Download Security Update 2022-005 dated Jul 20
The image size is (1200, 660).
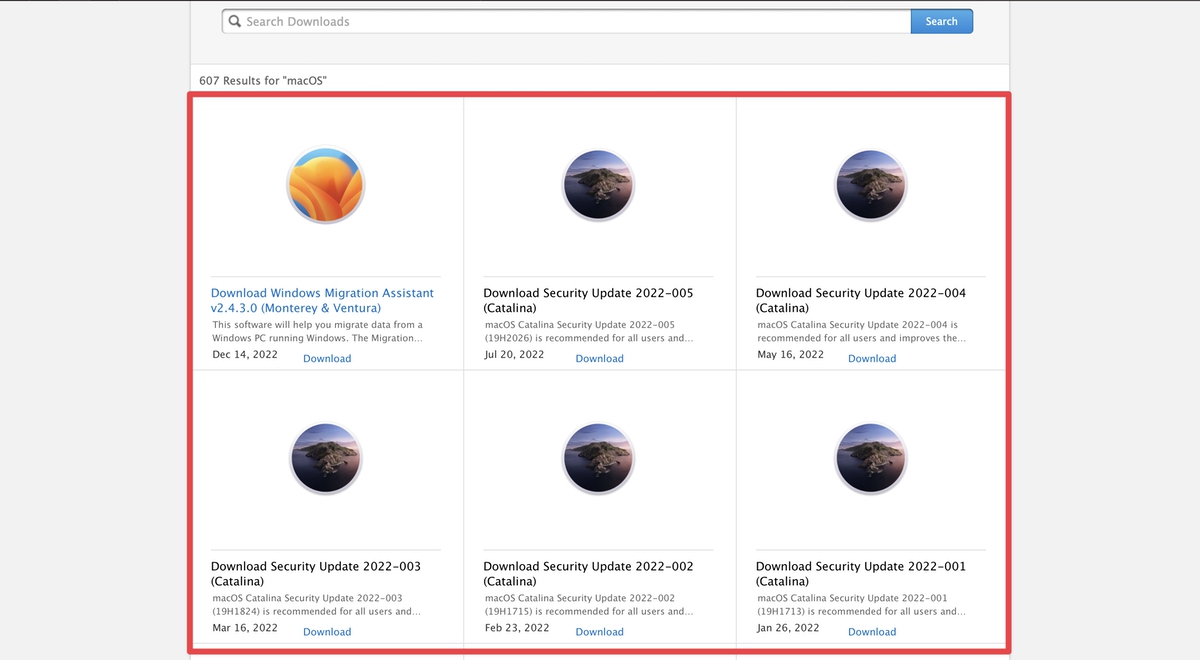point(599,359)
